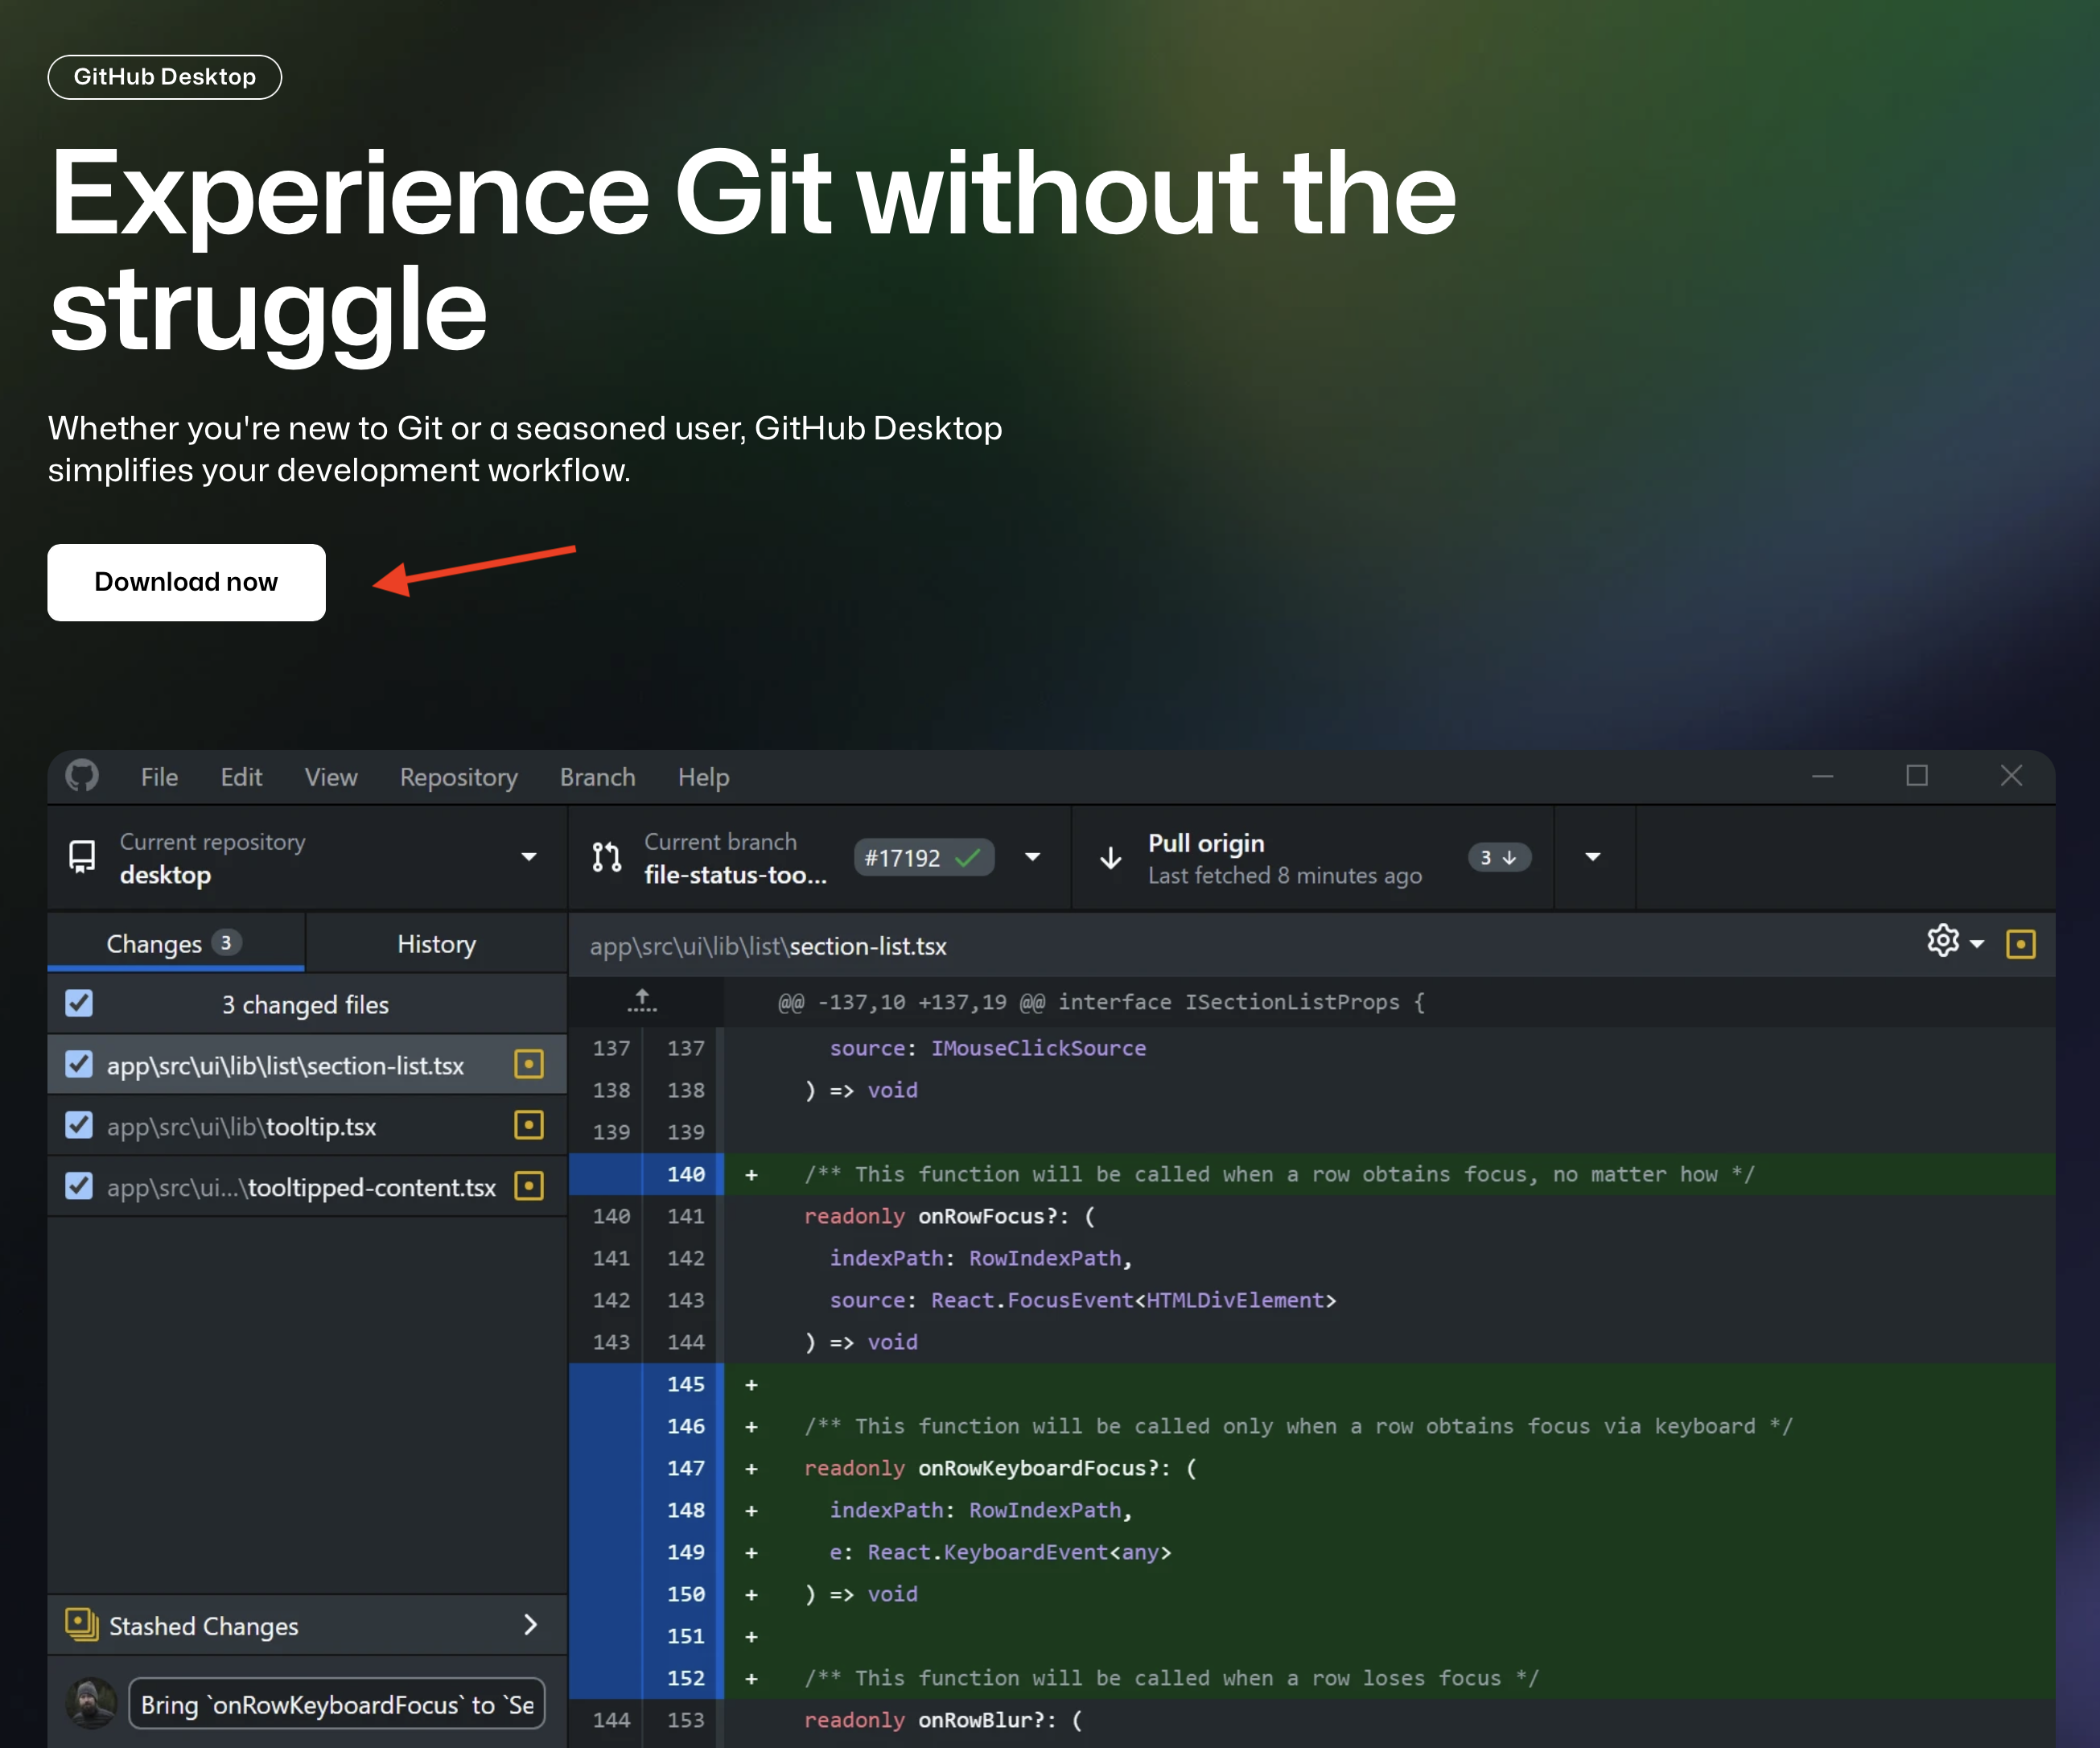The image size is (2100, 1748).
Task: Click the file-status-too... branch name
Action: 735,875
